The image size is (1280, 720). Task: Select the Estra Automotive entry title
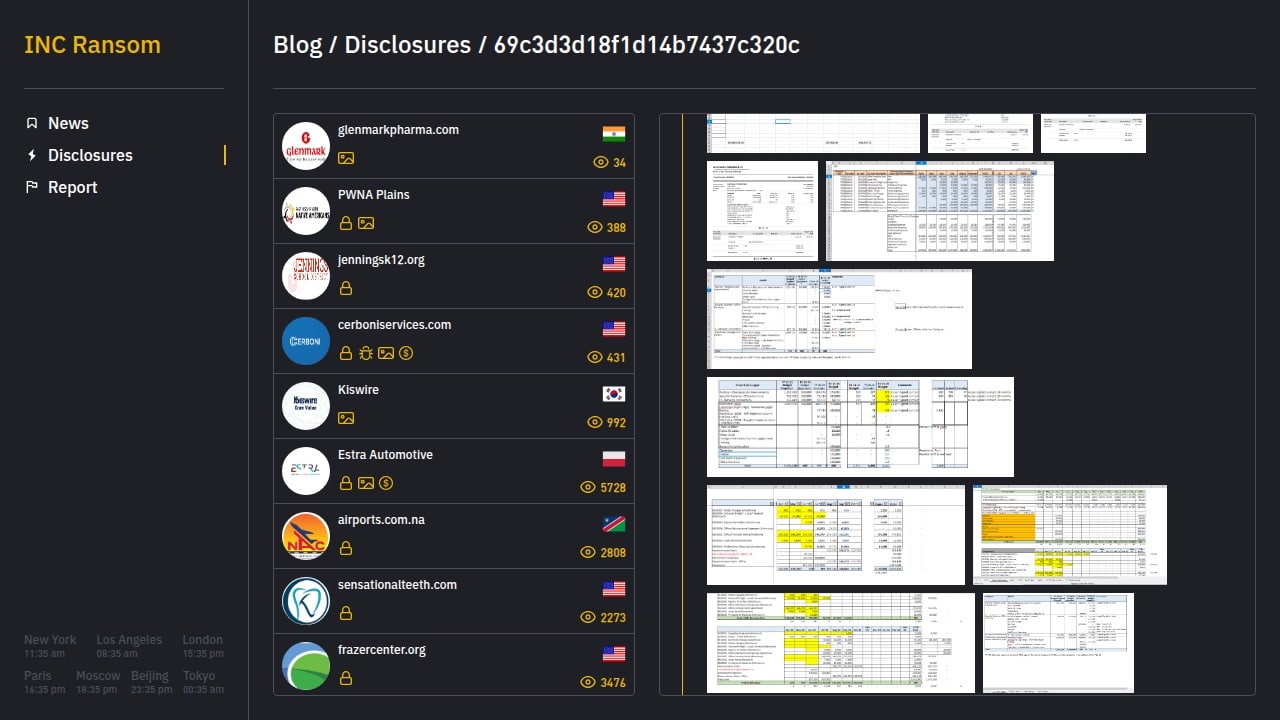tap(385, 455)
